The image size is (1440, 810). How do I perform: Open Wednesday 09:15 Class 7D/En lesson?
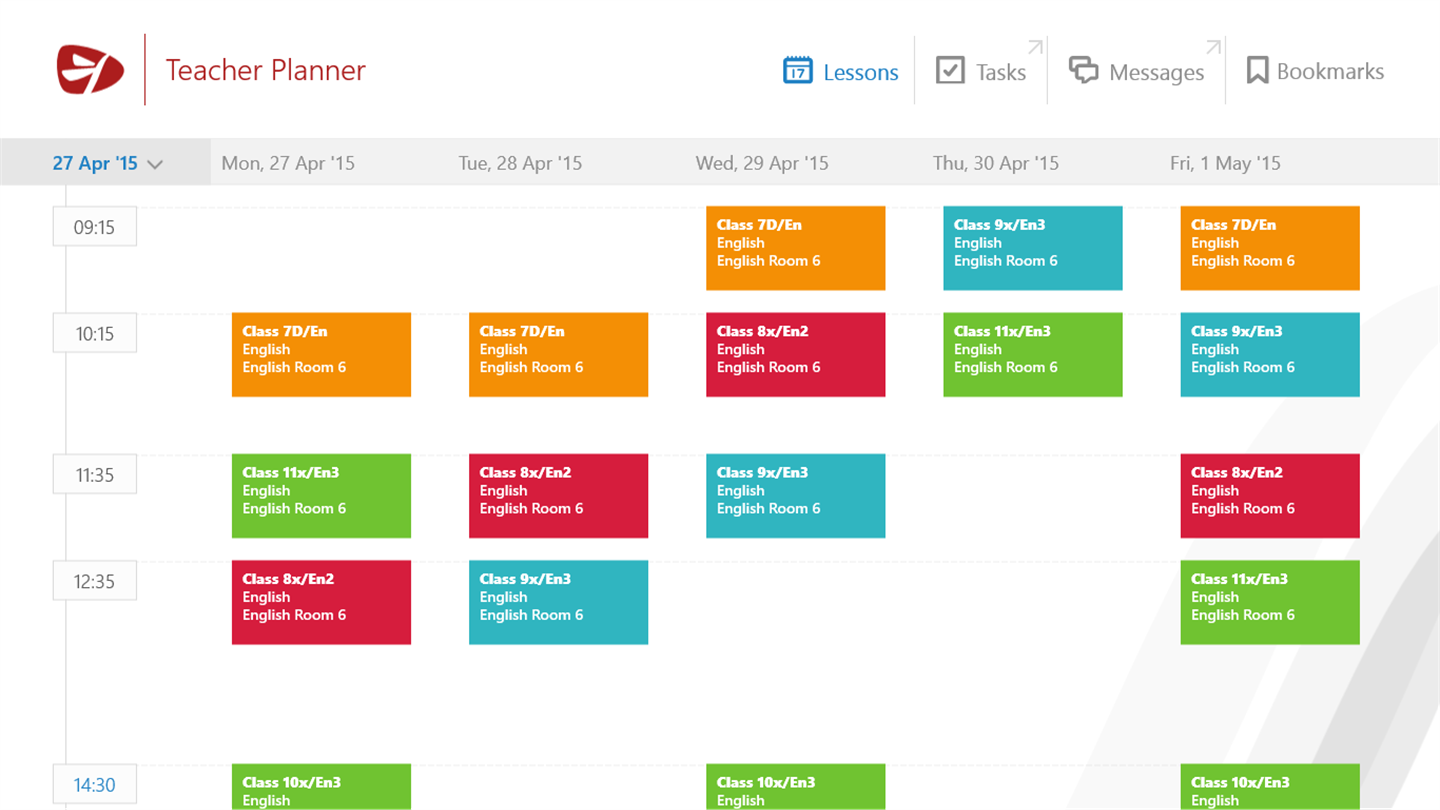coord(795,248)
